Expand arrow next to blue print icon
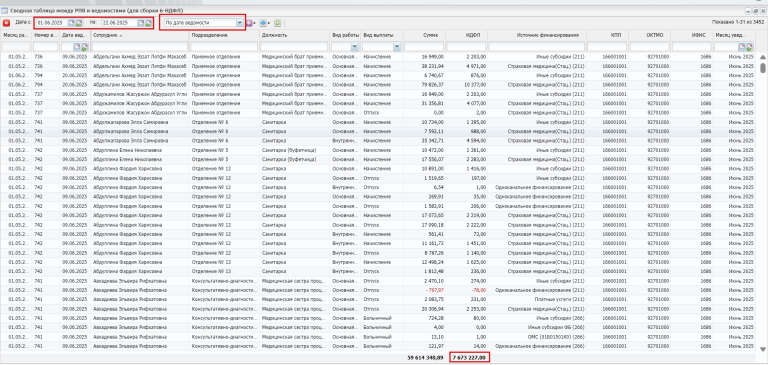Viewport: 768px width, 365px height. point(269,23)
